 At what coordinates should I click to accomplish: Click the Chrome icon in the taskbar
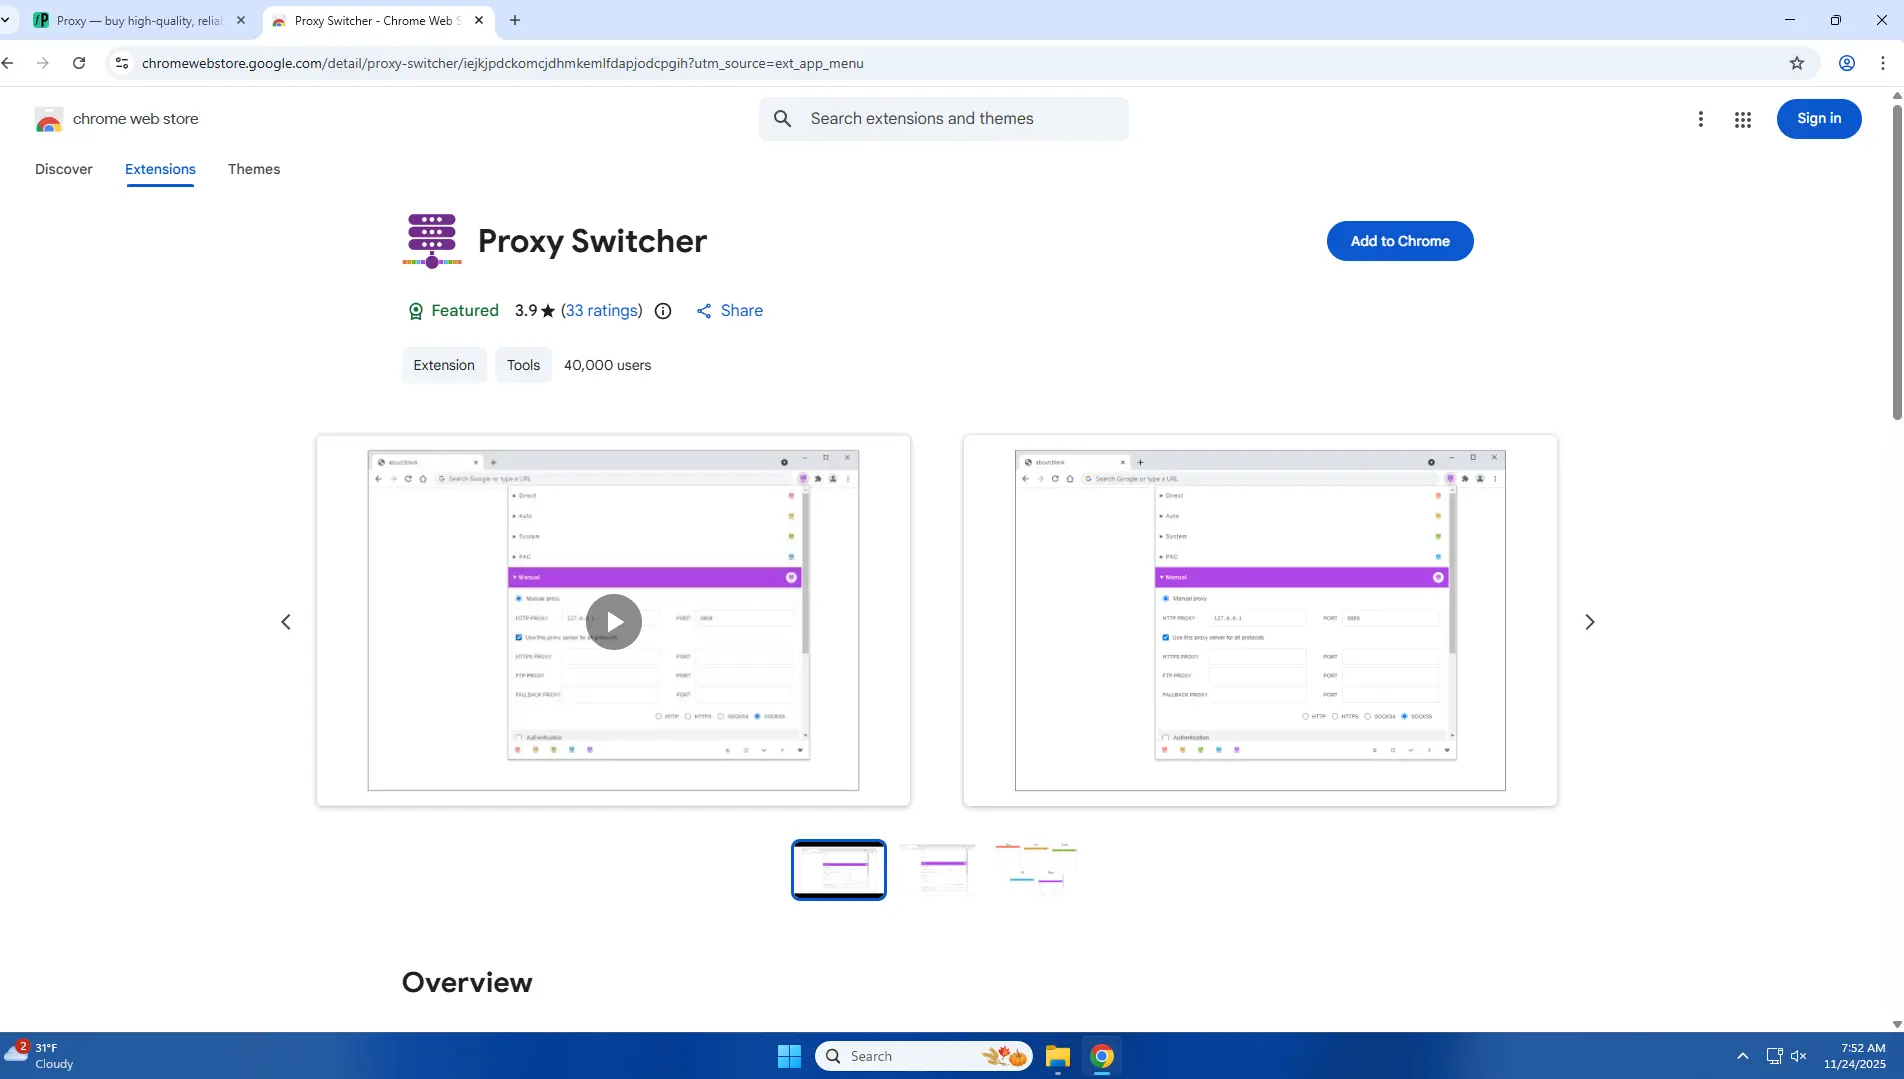1102,1056
